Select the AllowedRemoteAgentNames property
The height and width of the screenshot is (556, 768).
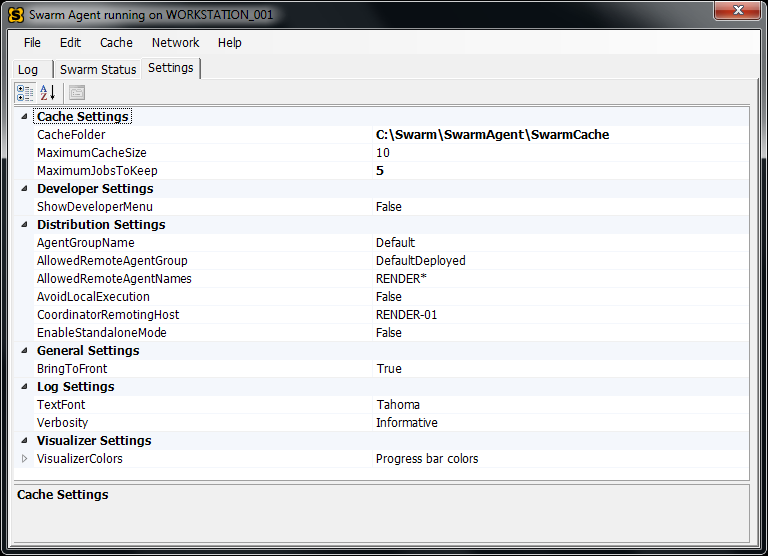(x=114, y=279)
